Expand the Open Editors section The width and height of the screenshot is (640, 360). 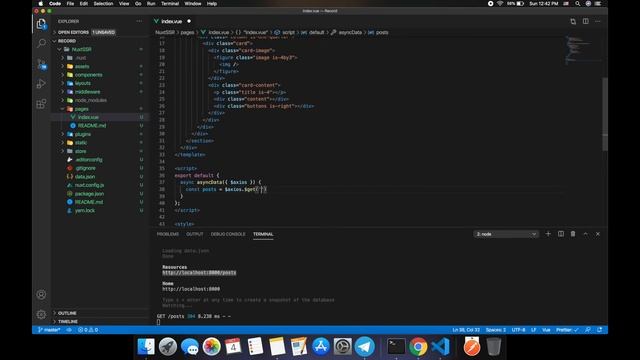[87, 32]
